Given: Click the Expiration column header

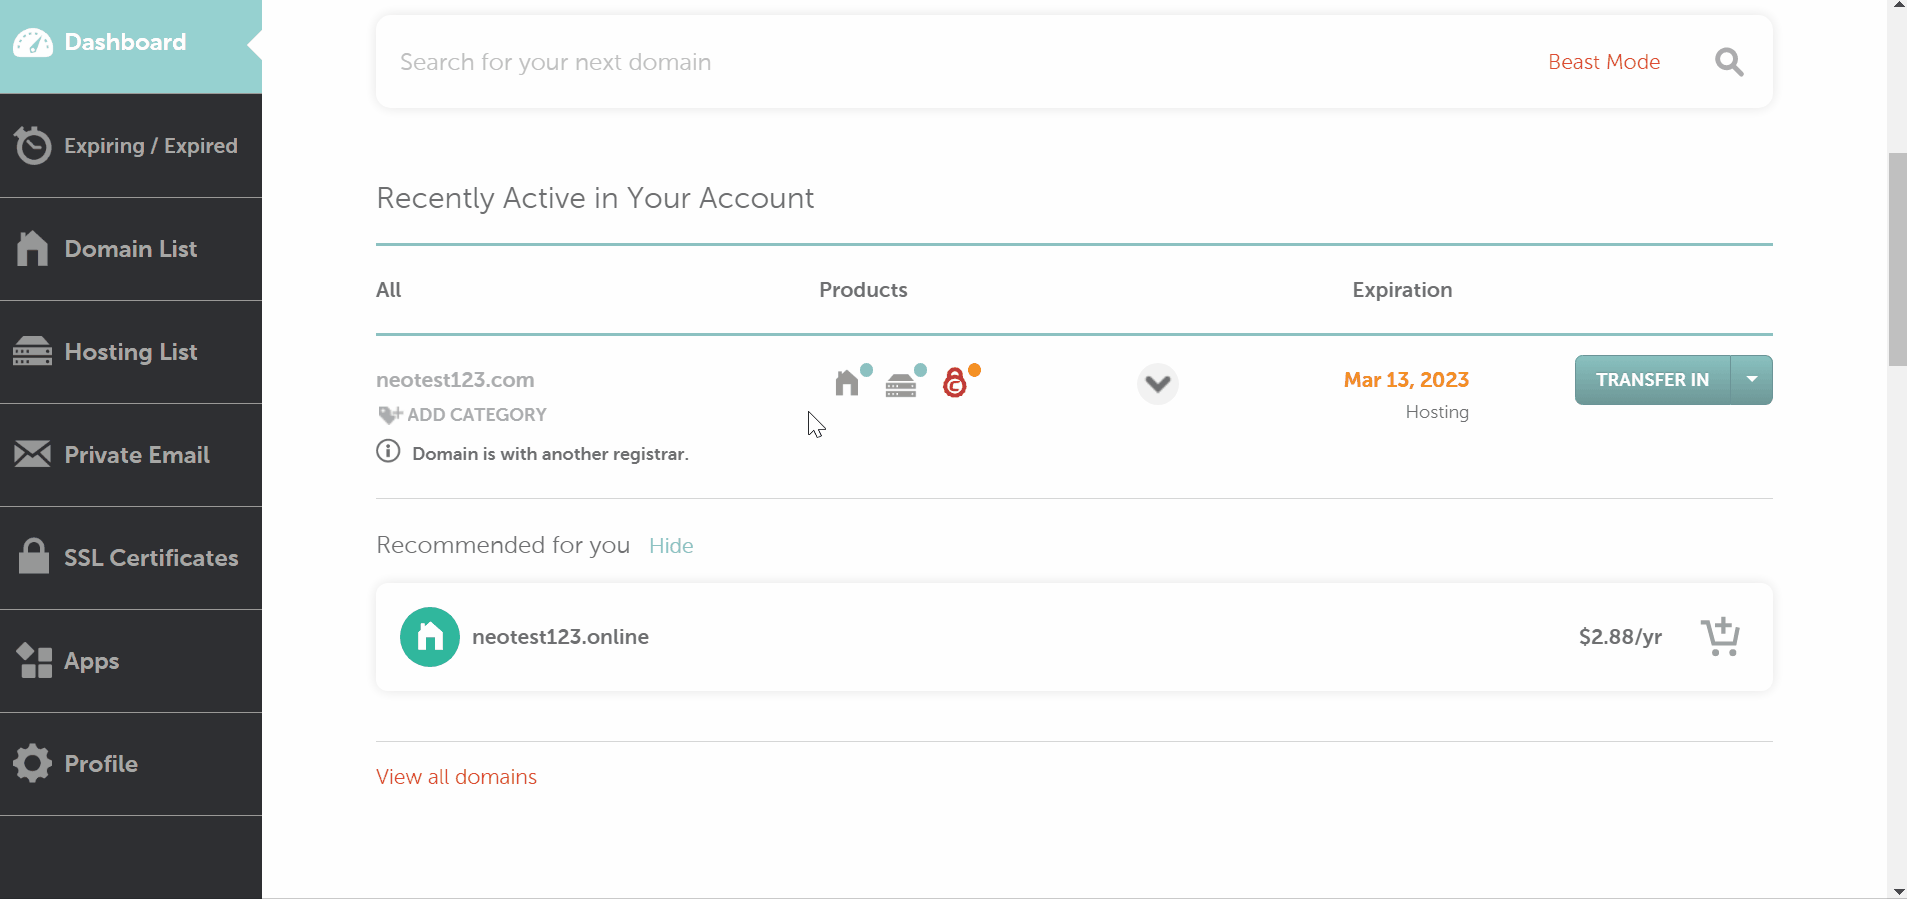Looking at the screenshot, I should (1402, 290).
